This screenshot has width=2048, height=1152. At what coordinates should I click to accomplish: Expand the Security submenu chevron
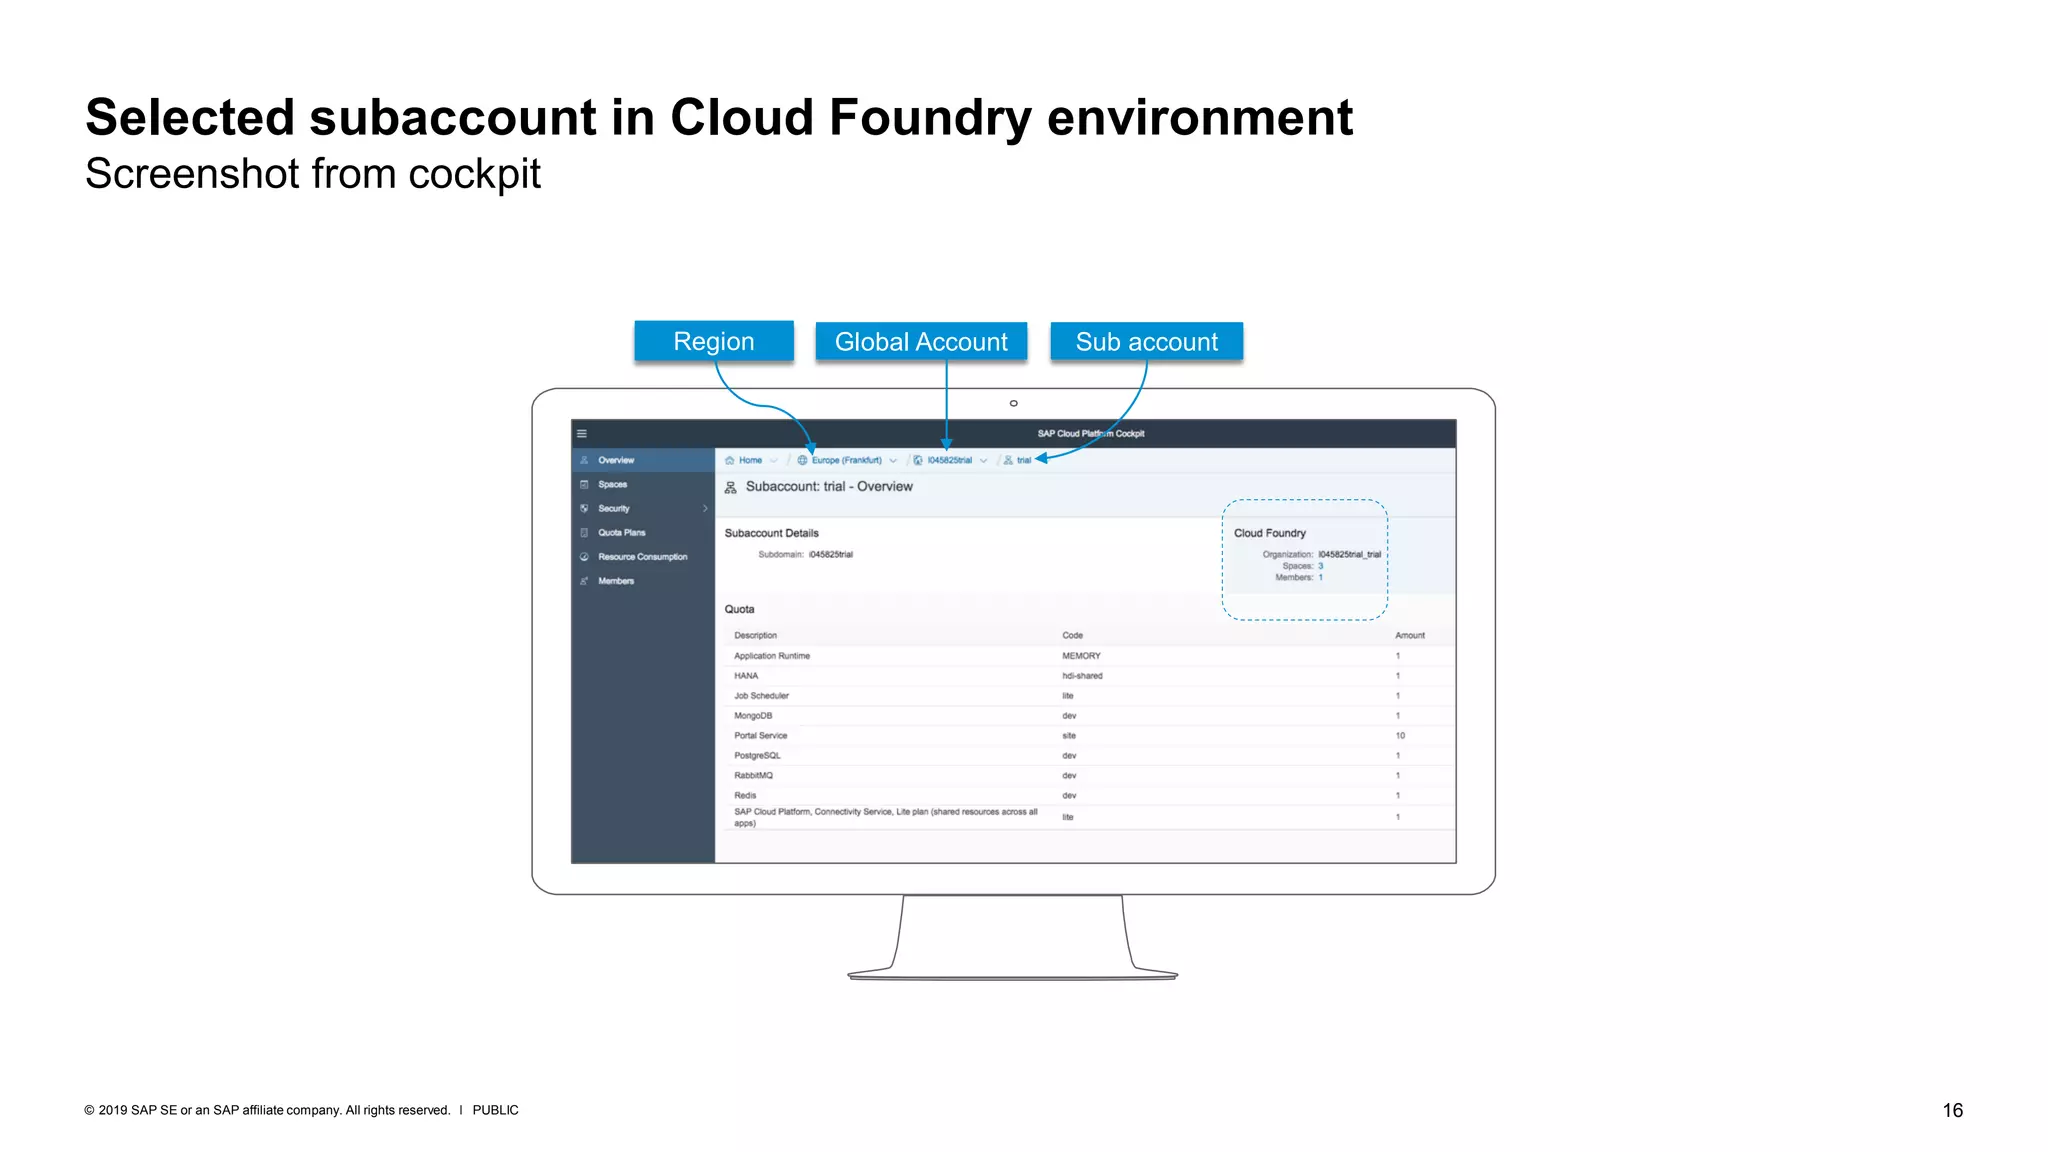705,509
